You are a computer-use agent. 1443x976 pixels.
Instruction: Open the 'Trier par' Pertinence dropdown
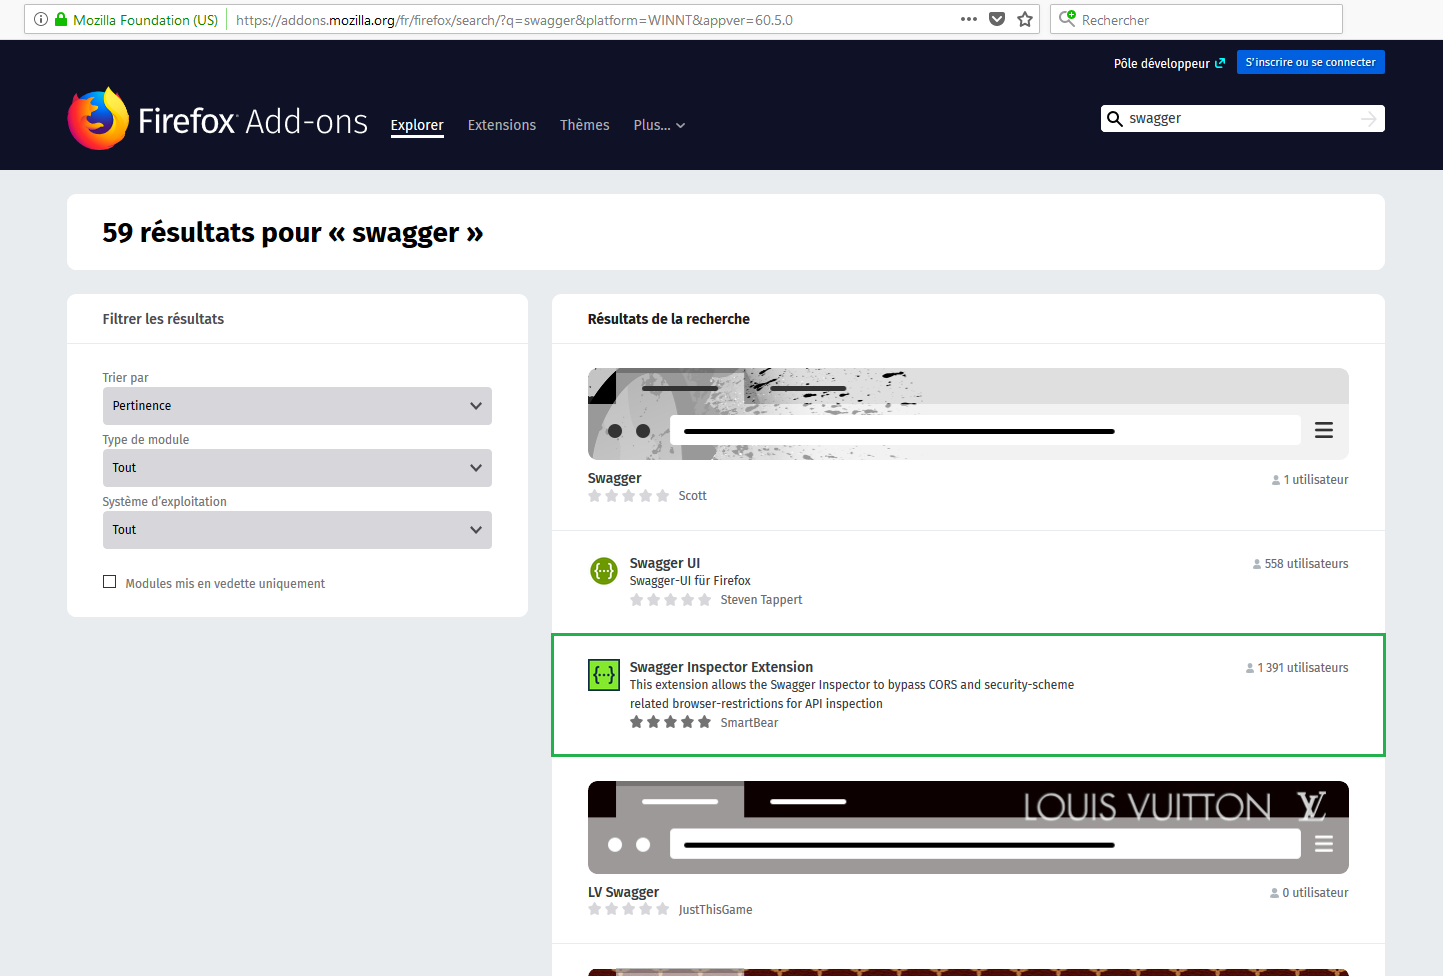tap(297, 406)
